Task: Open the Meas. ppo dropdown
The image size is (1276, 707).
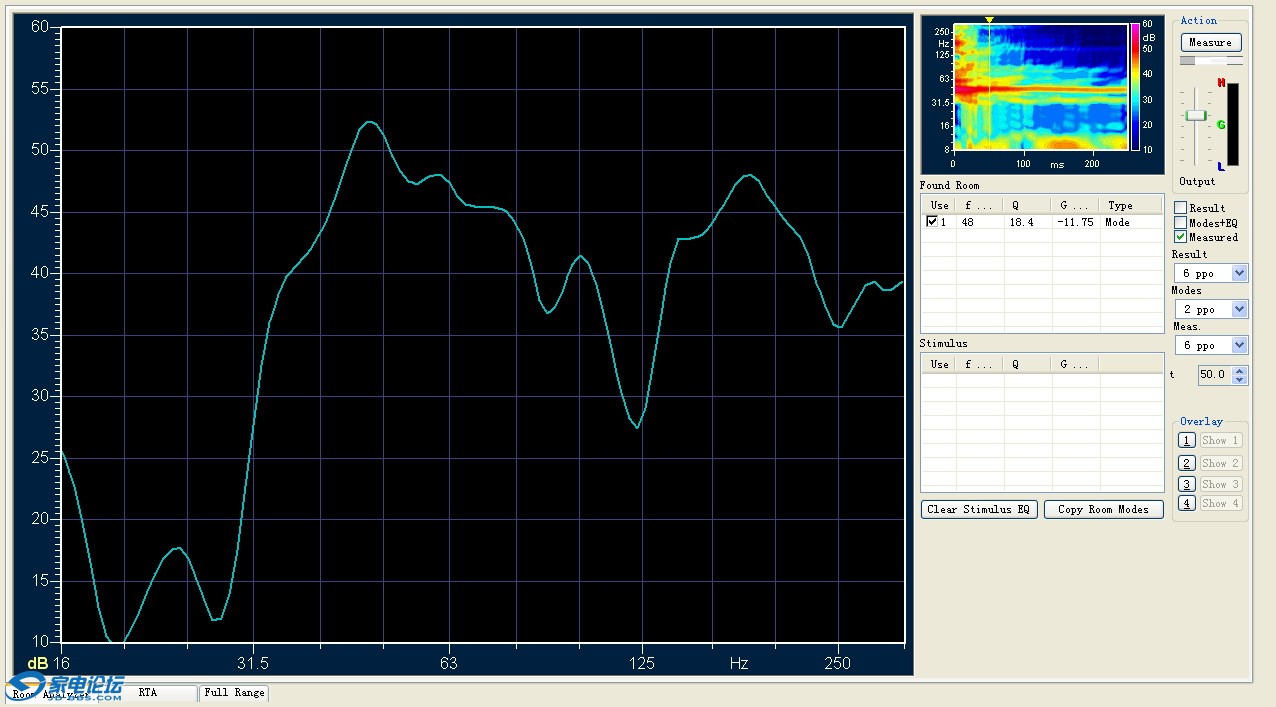Action: pyautogui.click(x=1240, y=345)
